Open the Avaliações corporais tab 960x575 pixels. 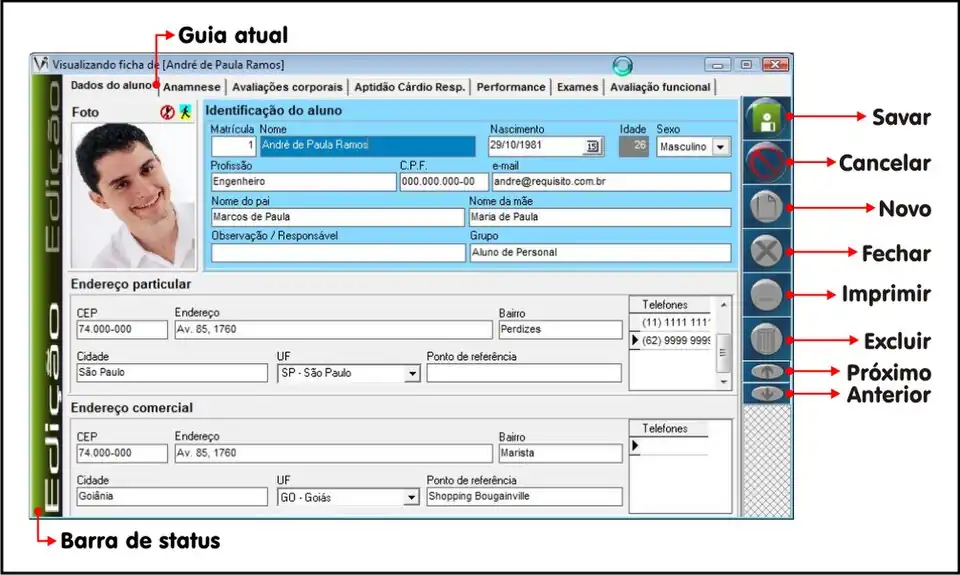pyautogui.click(x=288, y=87)
